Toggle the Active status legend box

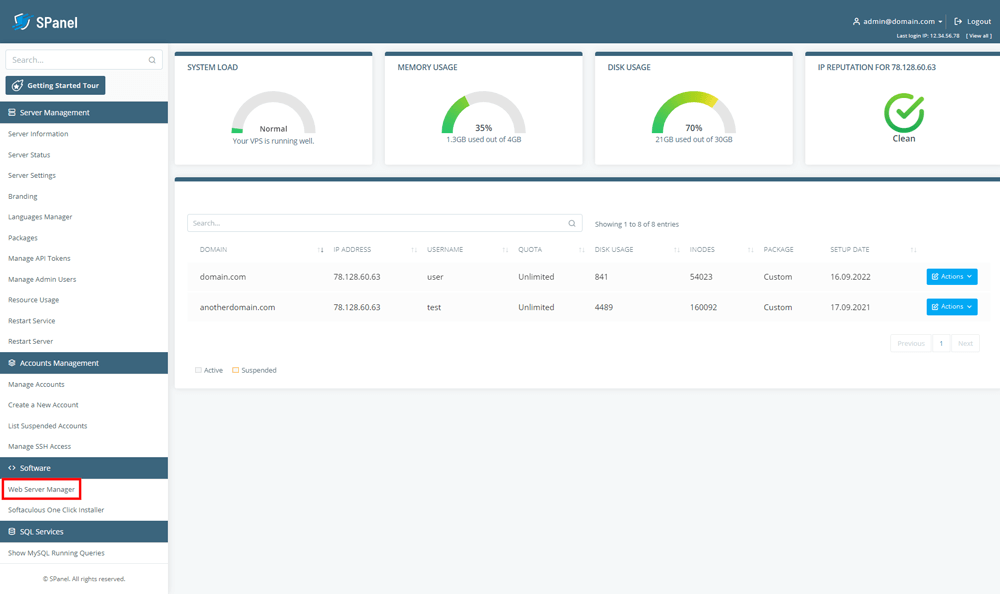click(198, 370)
